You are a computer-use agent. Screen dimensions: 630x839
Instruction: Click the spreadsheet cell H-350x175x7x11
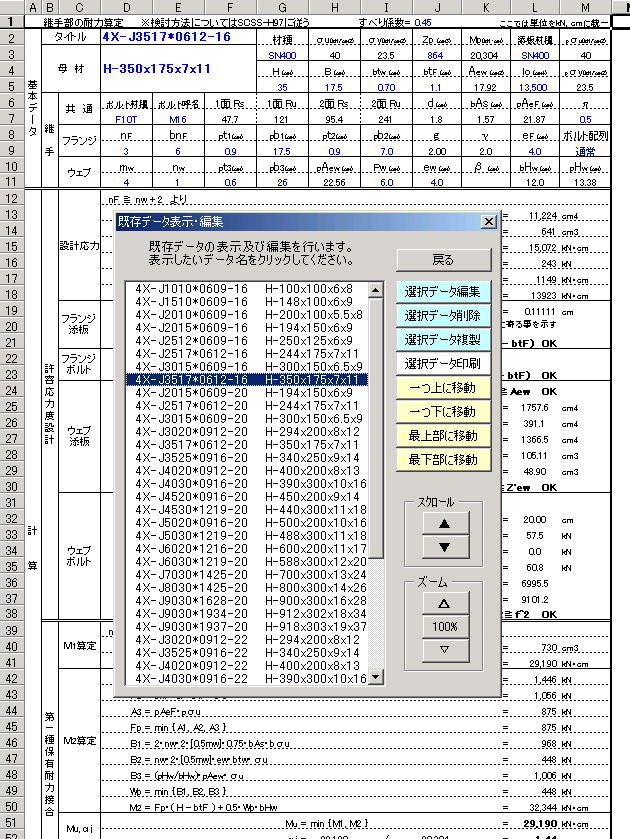pyautogui.click(x=178, y=68)
